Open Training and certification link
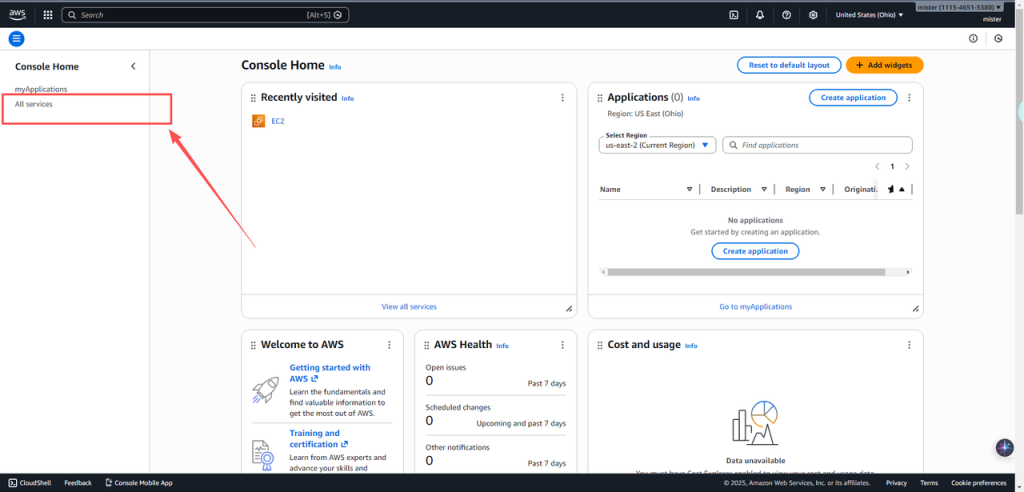Image resolution: width=1024 pixels, height=492 pixels. (x=319, y=438)
